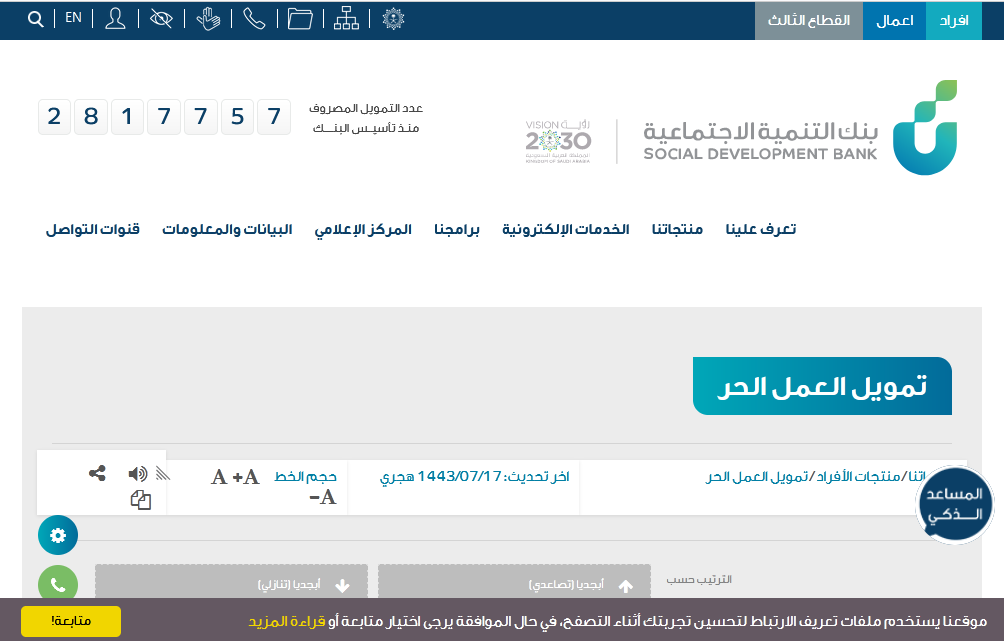The height and width of the screenshot is (641, 1004).
Task: Open the تعرف علينا menu
Action: 761,229
